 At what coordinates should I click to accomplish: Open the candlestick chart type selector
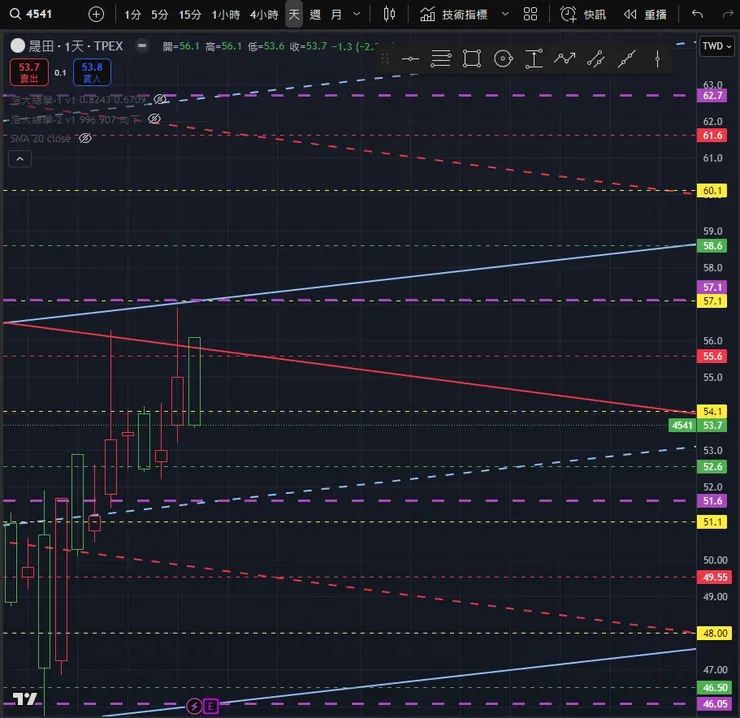[x=389, y=14]
